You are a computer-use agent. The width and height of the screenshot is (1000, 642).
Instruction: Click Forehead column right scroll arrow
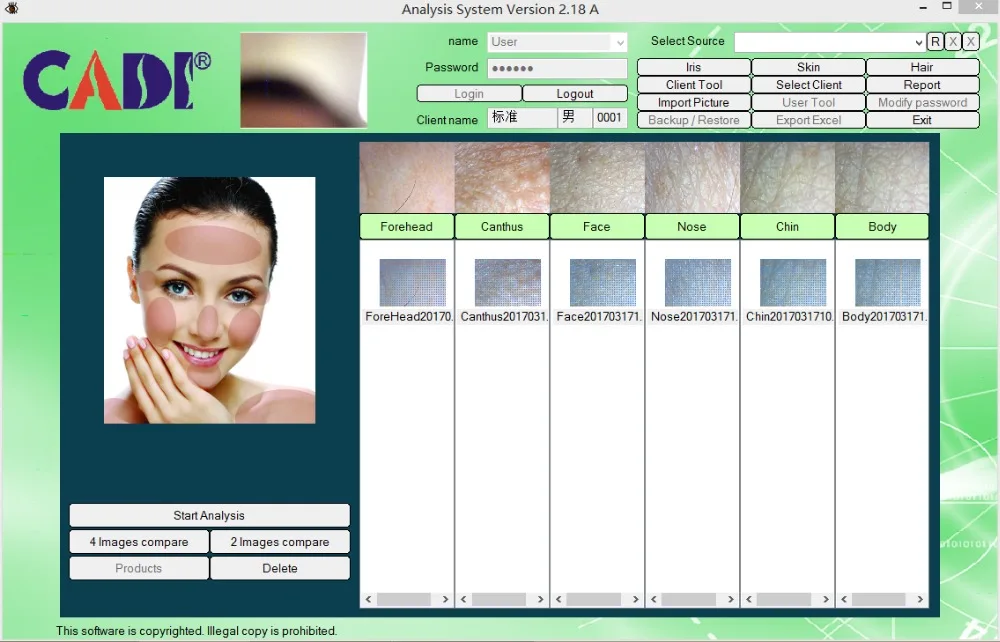click(x=445, y=599)
